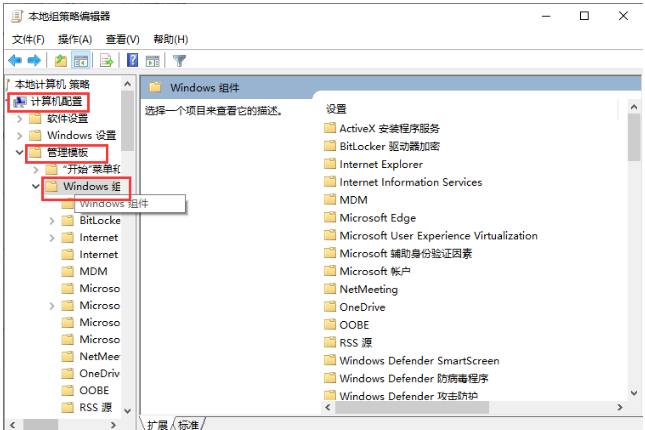Click settings list scroll-down arrow

point(634,393)
